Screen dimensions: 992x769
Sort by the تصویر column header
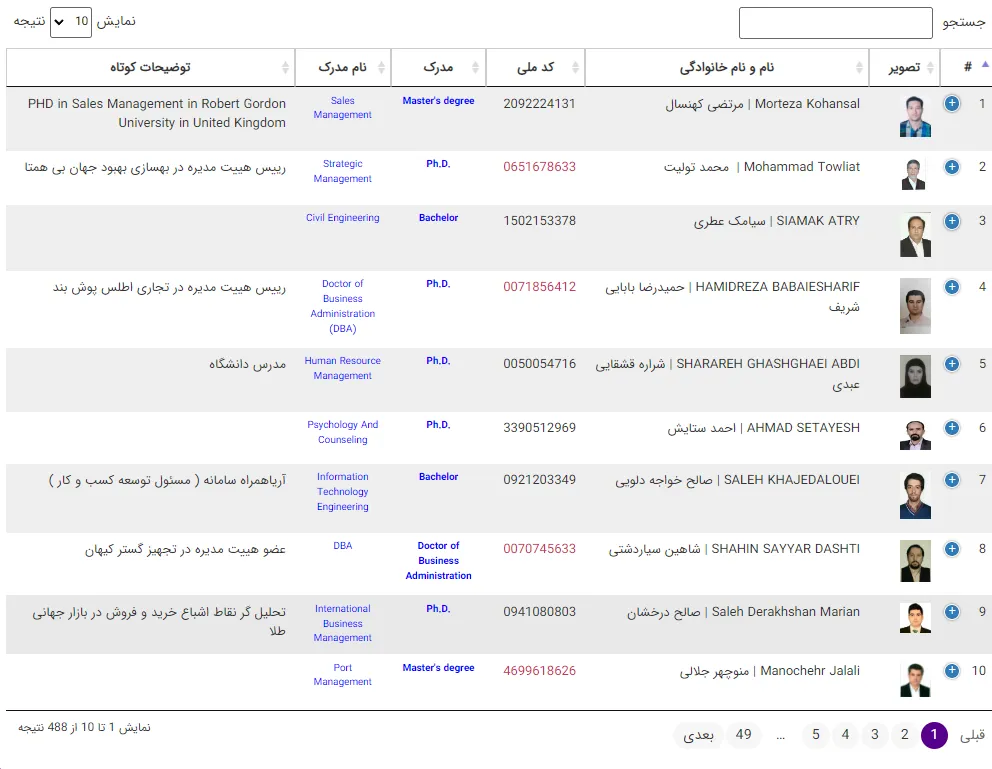[x=905, y=67]
